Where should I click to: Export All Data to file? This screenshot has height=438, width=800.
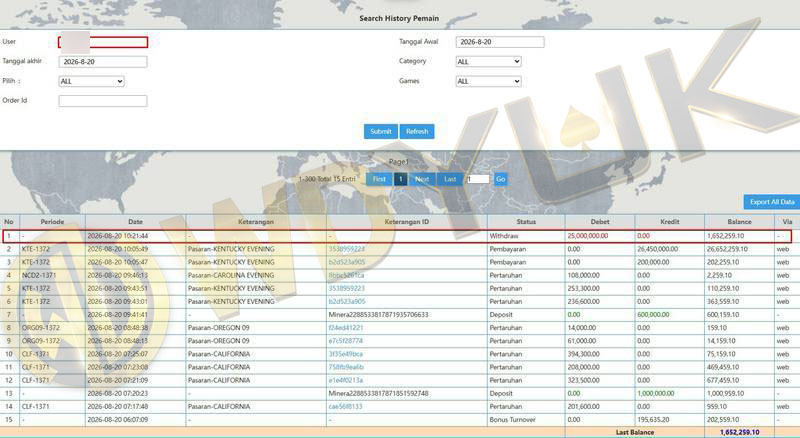pos(772,202)
